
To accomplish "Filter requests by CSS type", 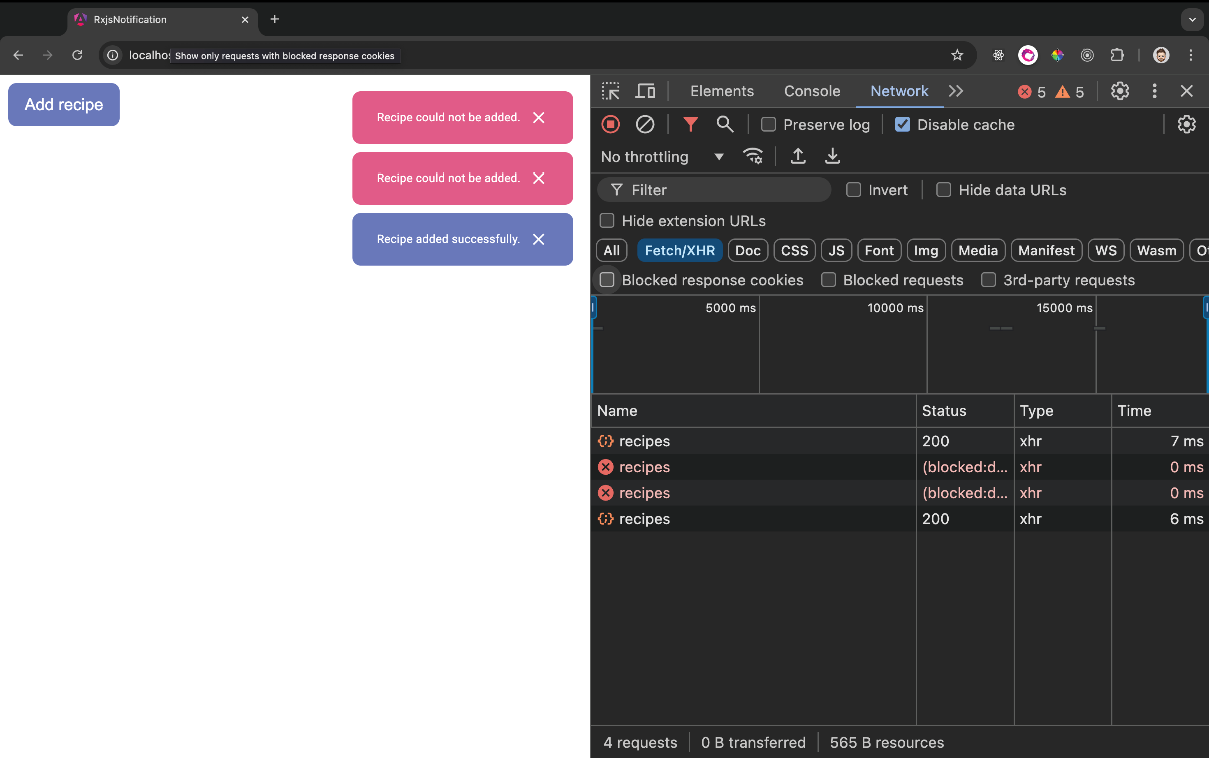I will point(794,250).
